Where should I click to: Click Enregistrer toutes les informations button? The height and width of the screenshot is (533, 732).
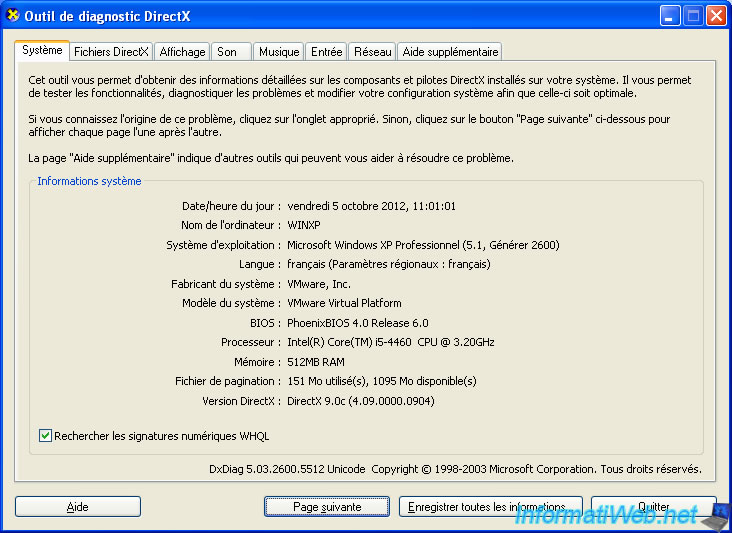point(491,506)
